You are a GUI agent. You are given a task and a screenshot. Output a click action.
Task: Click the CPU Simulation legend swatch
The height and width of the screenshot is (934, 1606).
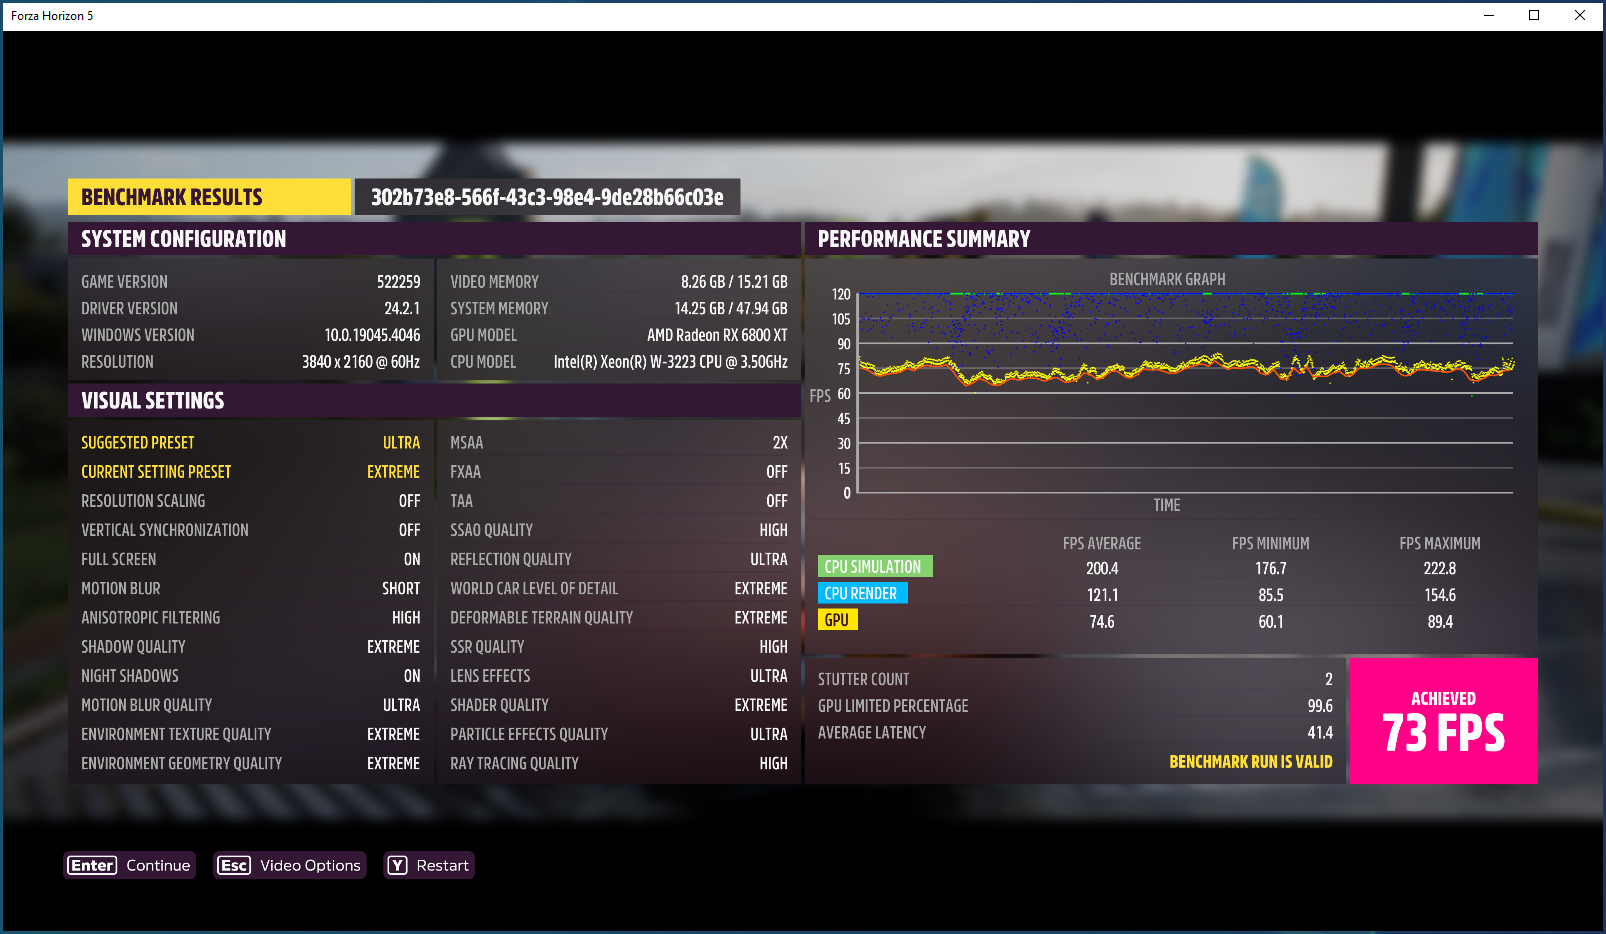[x=875, y=567]
